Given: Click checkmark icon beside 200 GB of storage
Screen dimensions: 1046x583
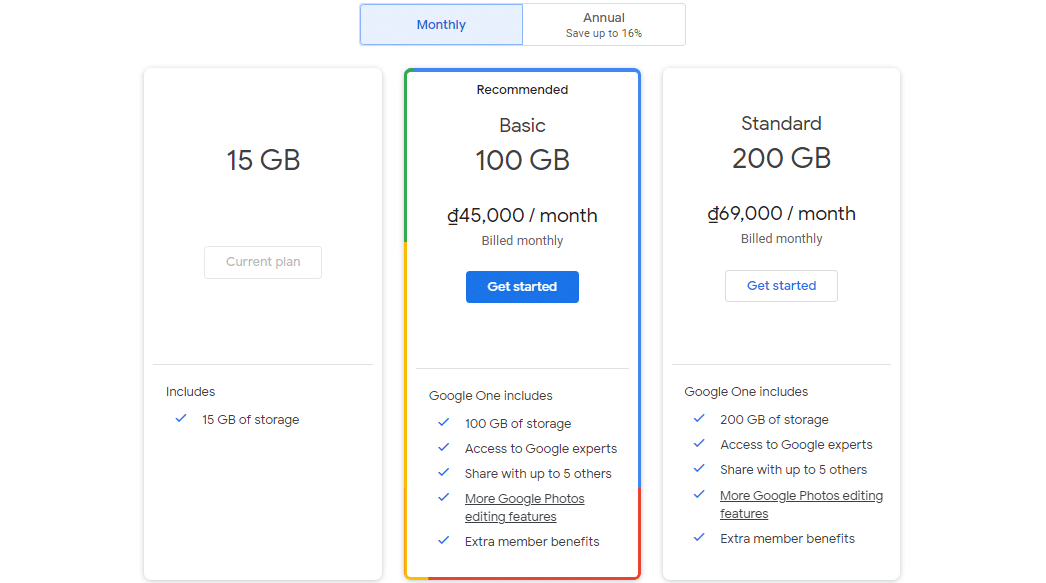Looking at the screenshot, I should (x=699, y=419).
